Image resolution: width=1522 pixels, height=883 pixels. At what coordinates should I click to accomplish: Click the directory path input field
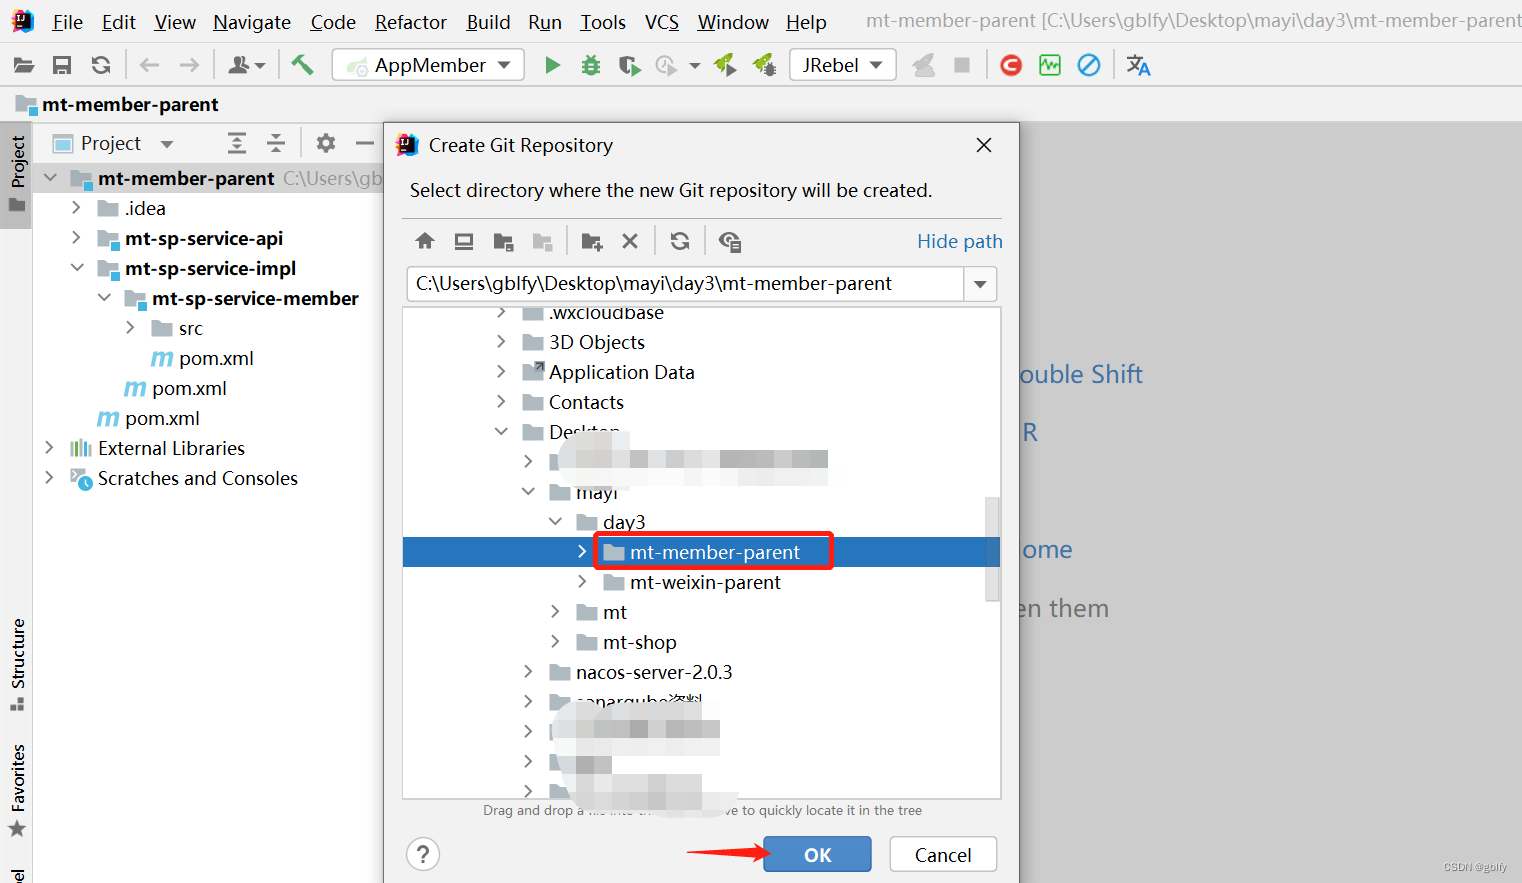pos(685,284)
